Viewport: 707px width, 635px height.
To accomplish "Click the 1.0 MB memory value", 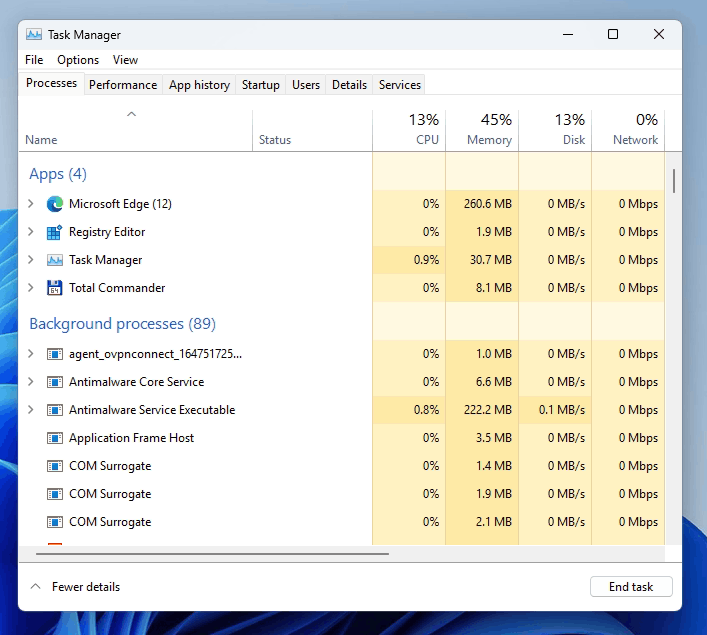I will (494, 354).
